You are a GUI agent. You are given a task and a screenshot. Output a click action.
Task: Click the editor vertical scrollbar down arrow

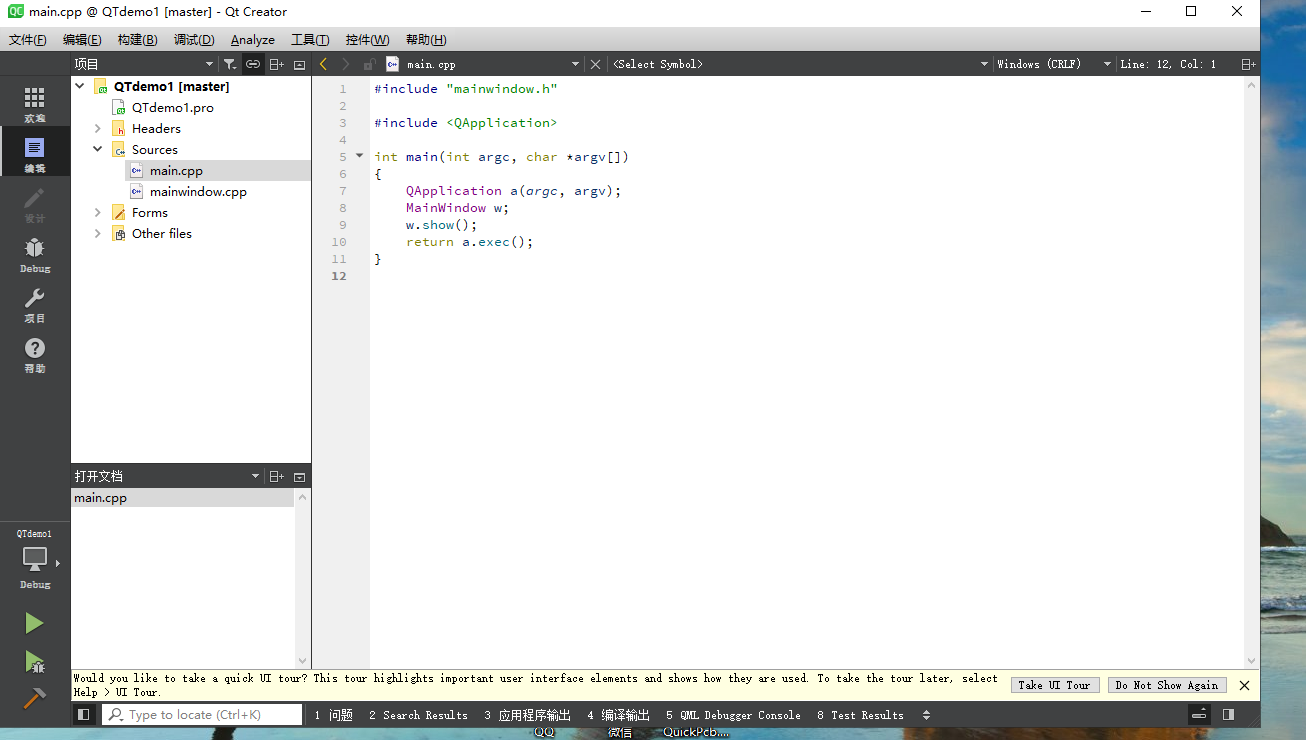point(1251,661)
